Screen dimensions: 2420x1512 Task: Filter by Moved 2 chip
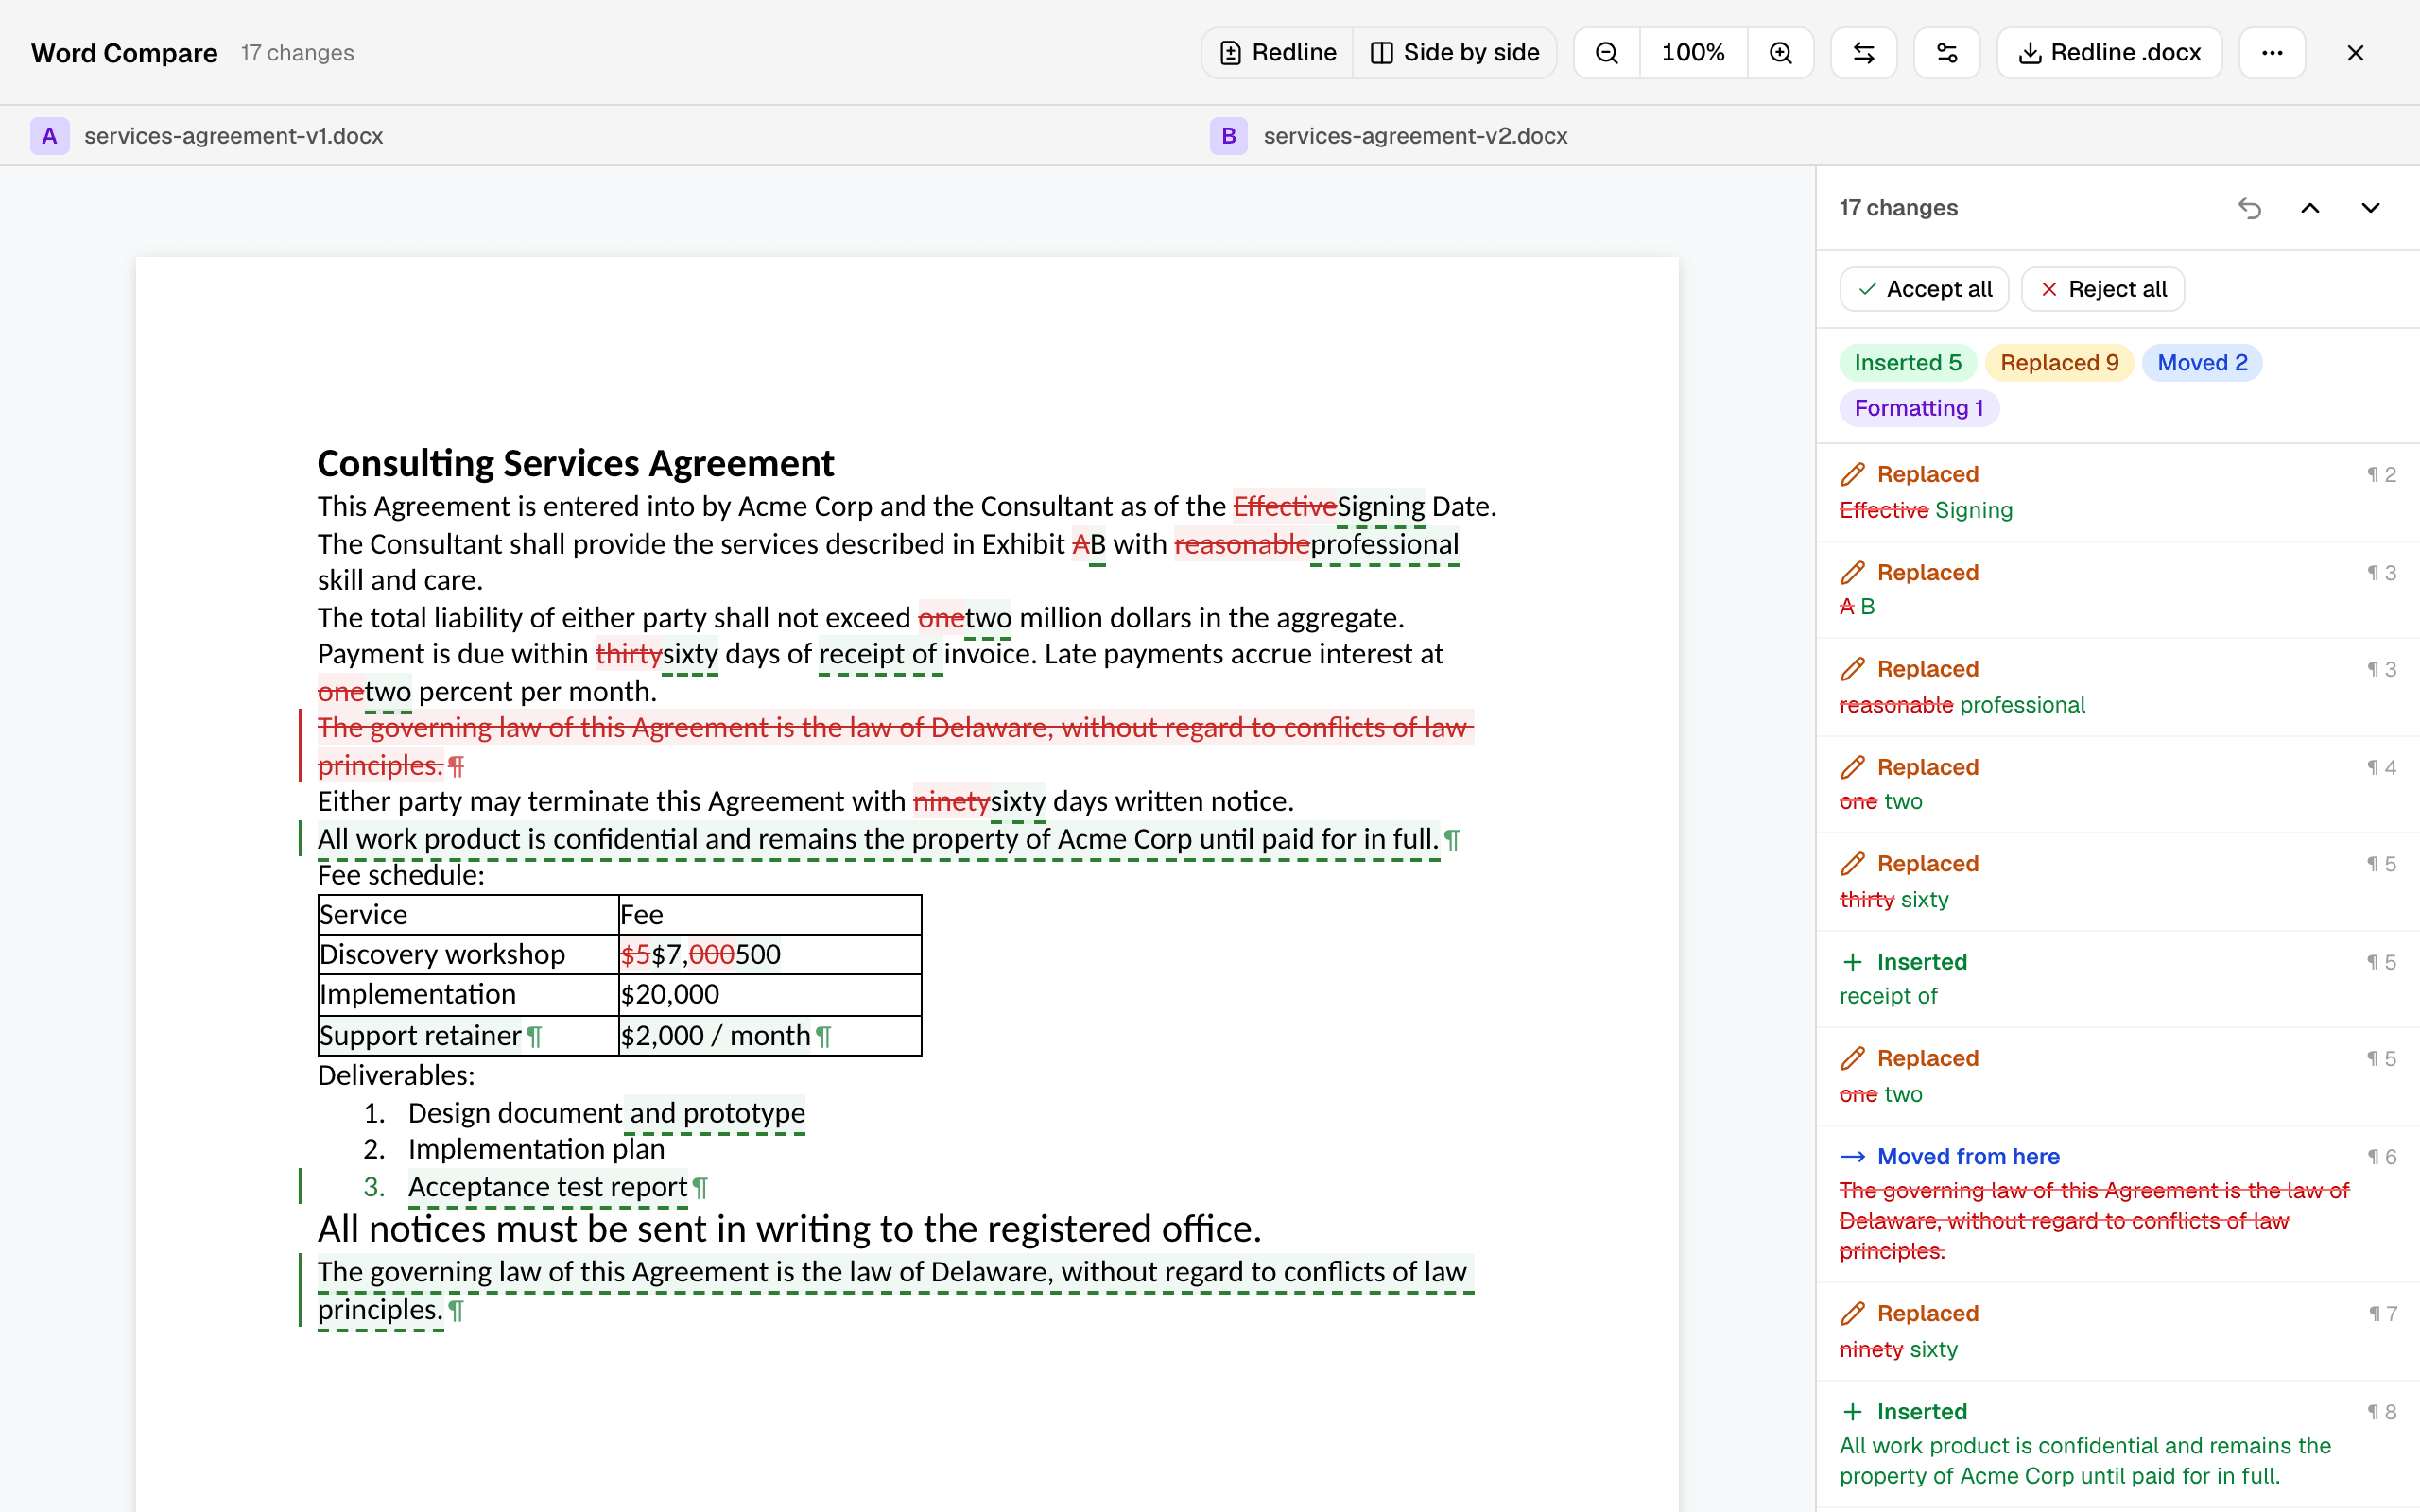[2202, 363]
